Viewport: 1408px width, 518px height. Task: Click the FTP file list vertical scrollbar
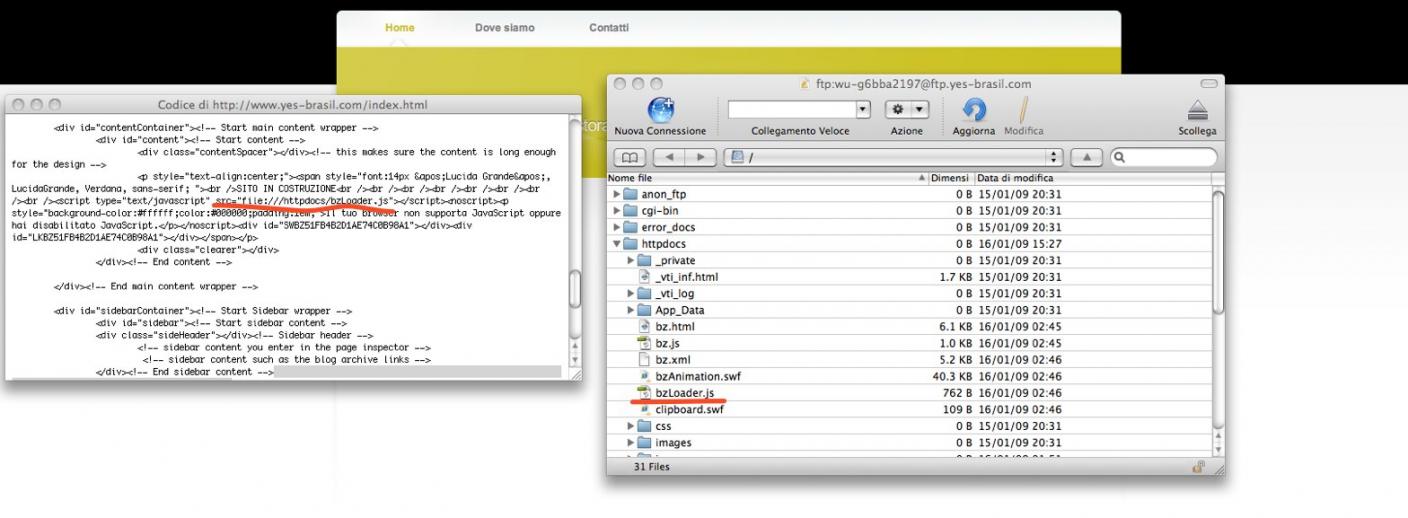pos(1217,321)
